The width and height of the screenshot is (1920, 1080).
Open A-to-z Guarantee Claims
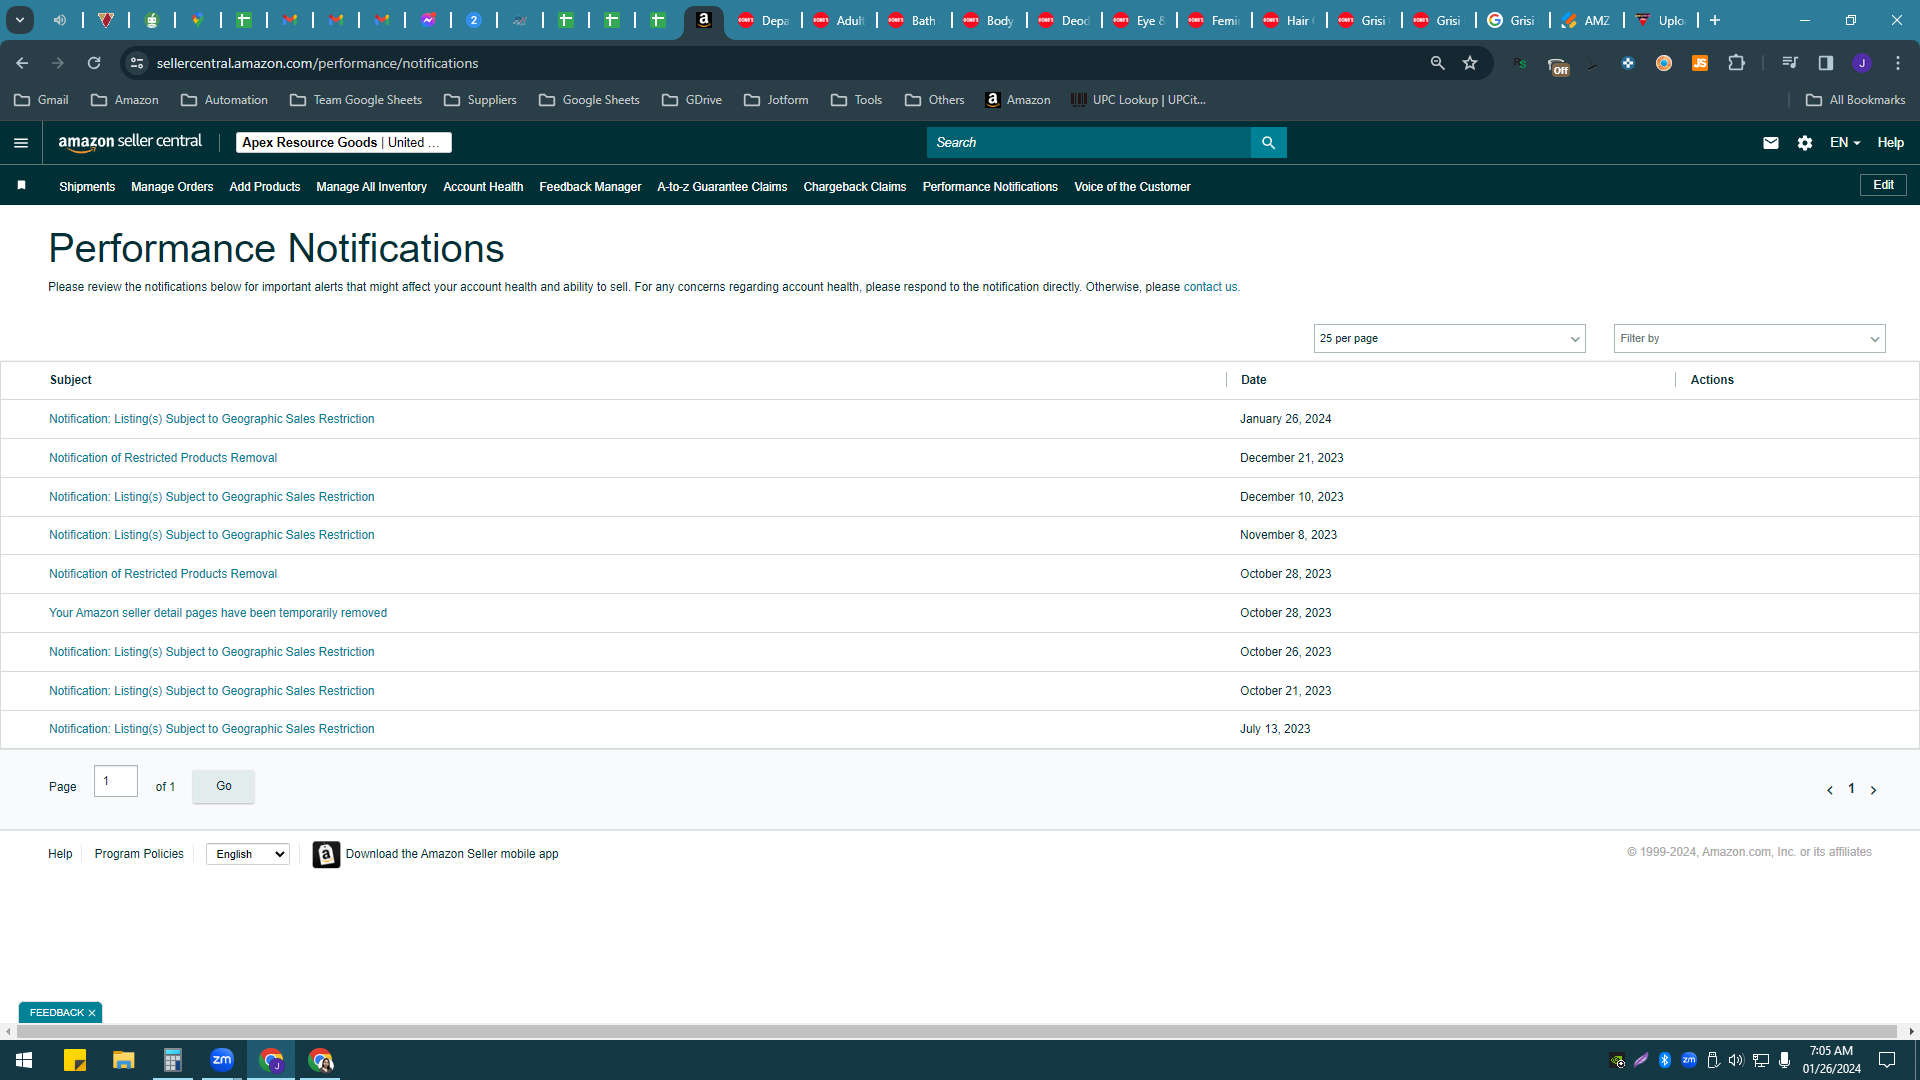pos(722,187)
